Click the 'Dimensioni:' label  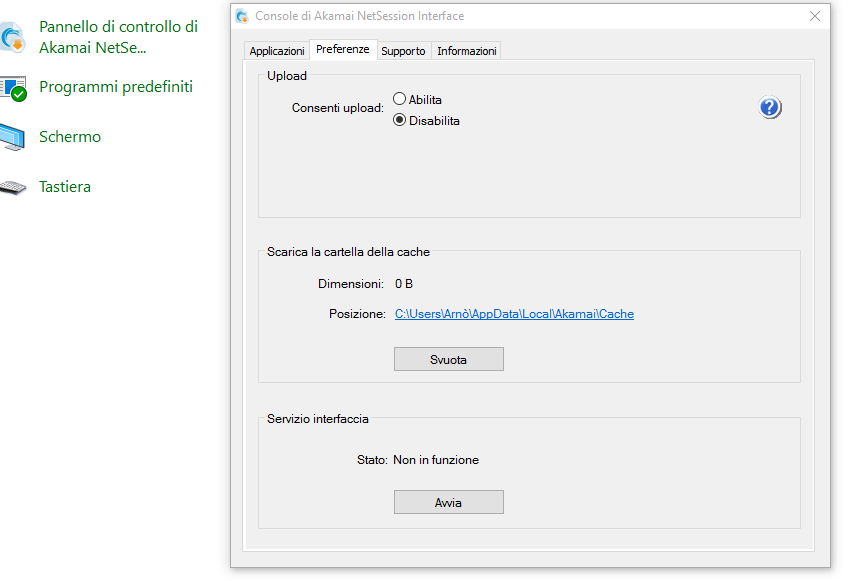pyautogui.click(x=351, y=284)
